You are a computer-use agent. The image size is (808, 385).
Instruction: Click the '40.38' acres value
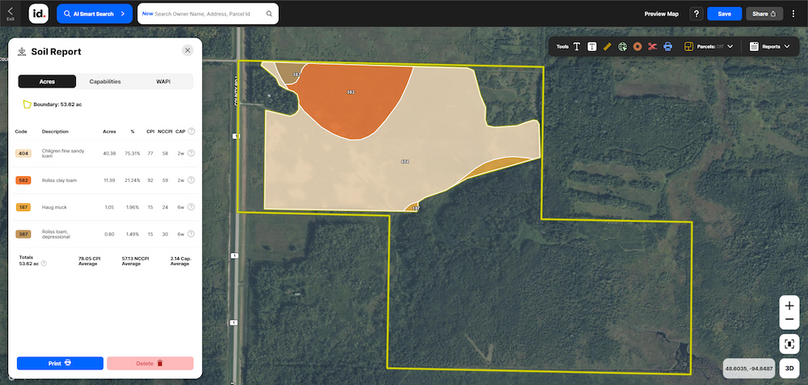(109, 153)
